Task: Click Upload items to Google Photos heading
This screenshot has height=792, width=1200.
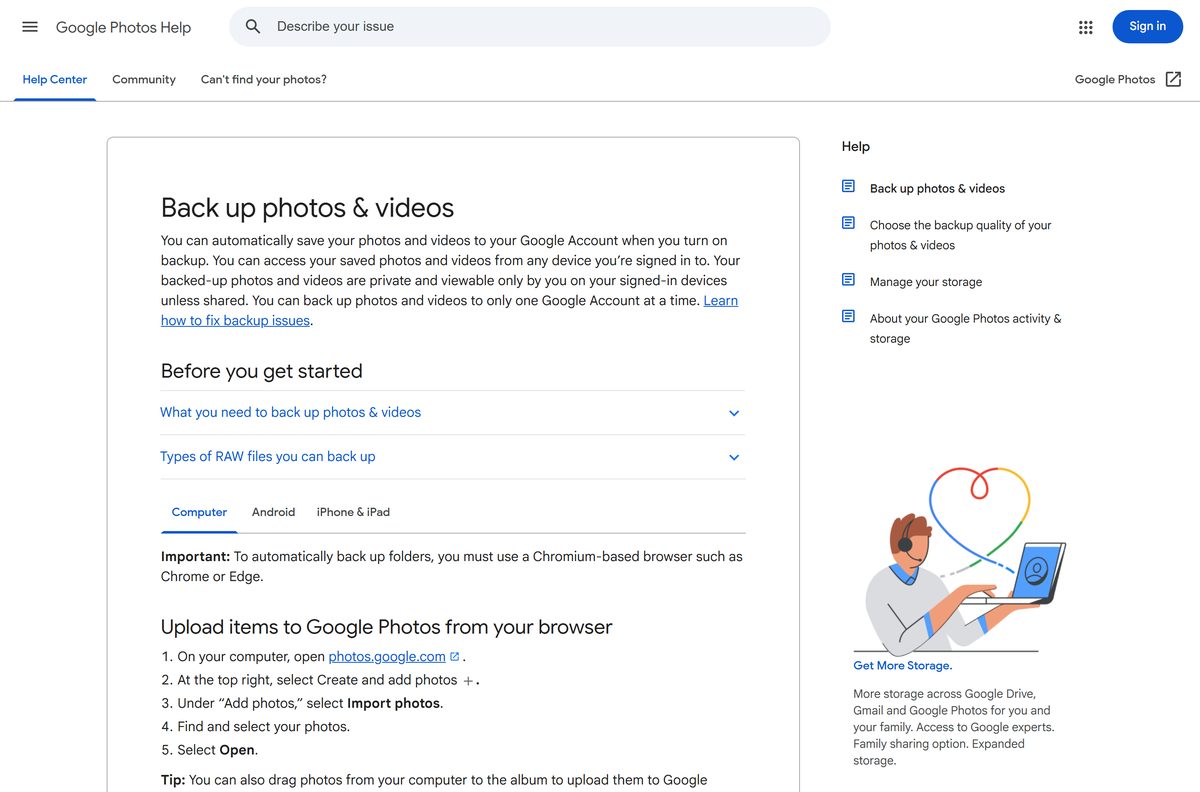Action: (386, 627)
